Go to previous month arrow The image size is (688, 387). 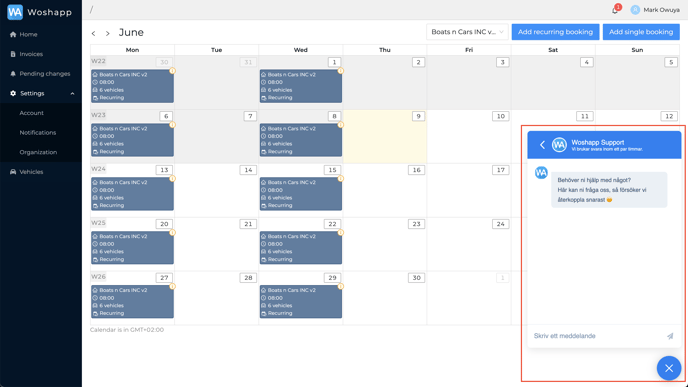tap(93, 33)
